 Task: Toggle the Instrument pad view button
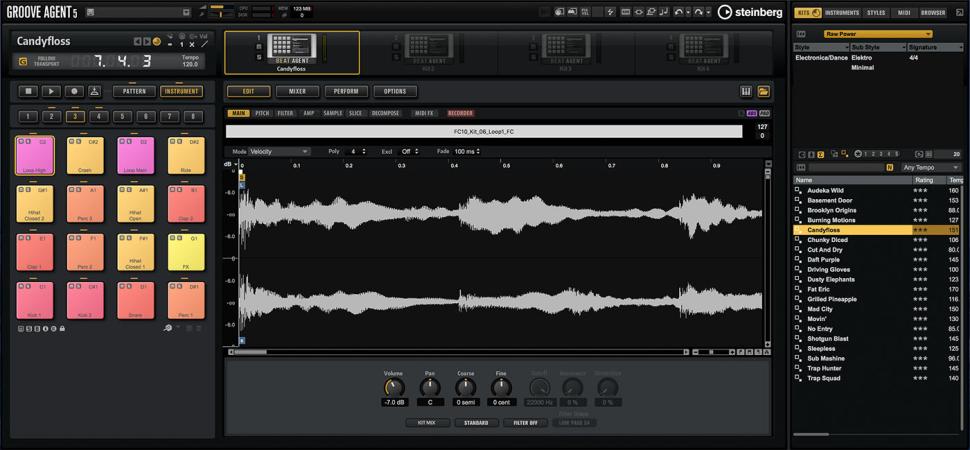point(181,91)
